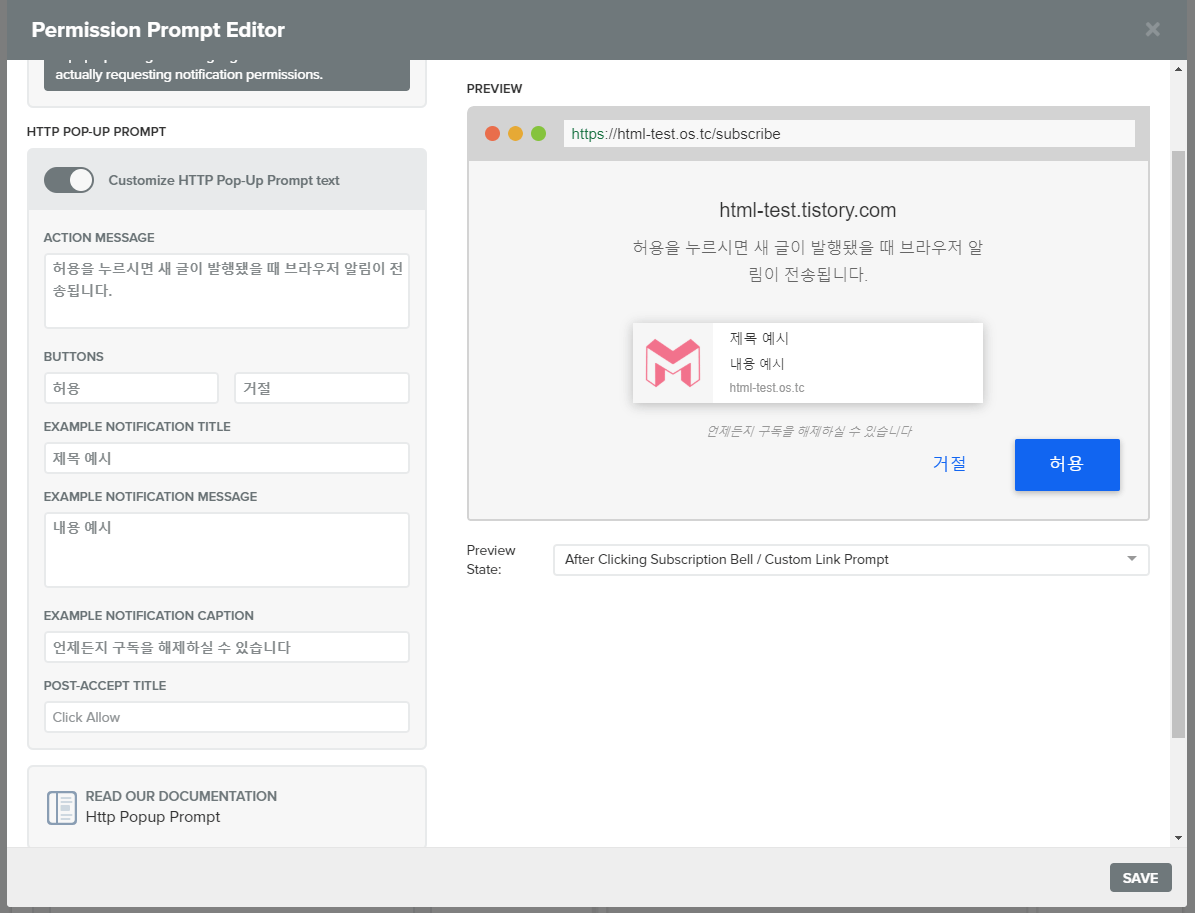Click into the Action Message text area

point(226,291)
